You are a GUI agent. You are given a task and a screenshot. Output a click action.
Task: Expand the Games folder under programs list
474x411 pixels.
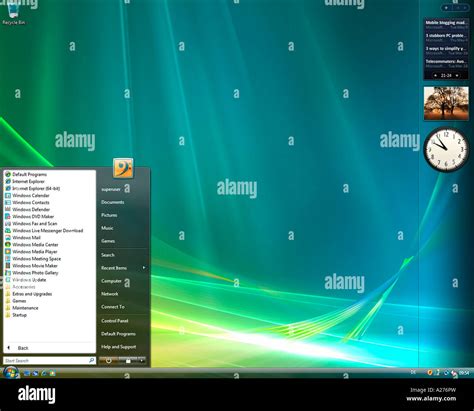[x=16, y=301]
